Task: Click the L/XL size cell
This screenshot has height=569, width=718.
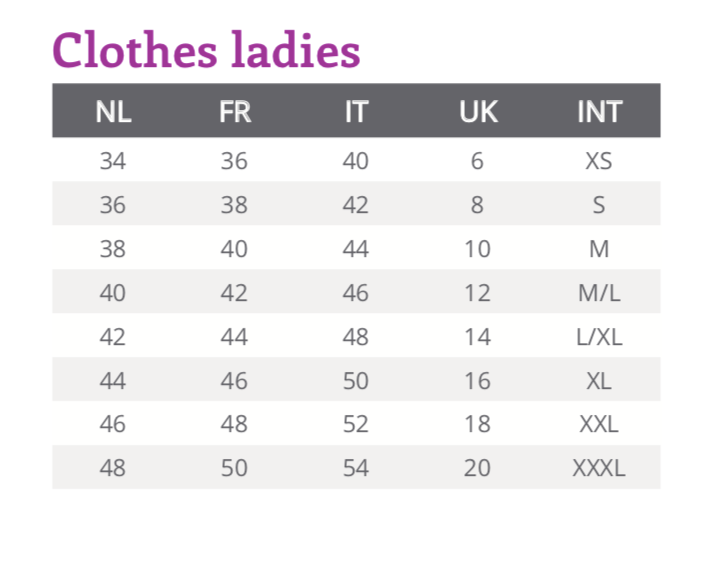Action: pyautogui.click(x=599, y=337)
